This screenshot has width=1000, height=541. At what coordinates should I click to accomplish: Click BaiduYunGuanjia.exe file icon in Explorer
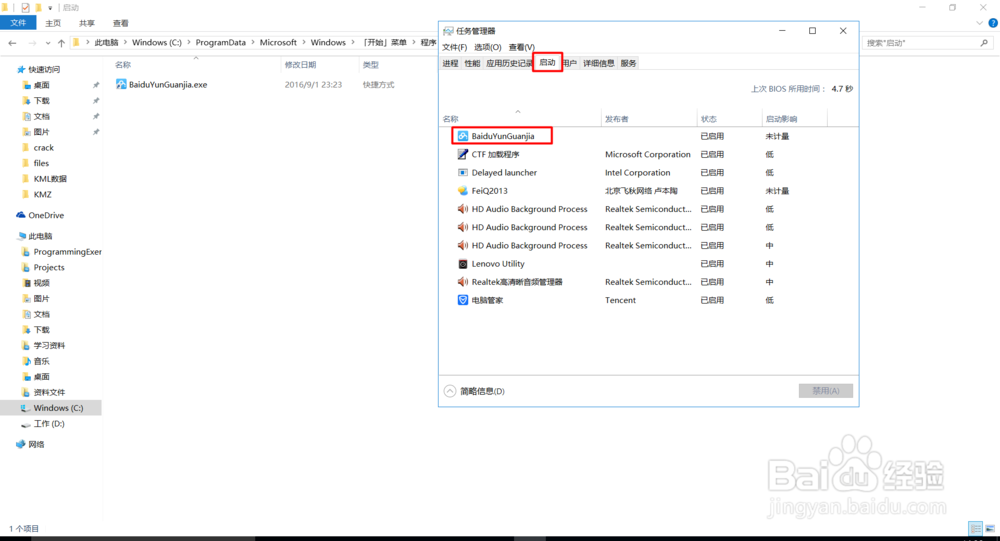(121, 84)
